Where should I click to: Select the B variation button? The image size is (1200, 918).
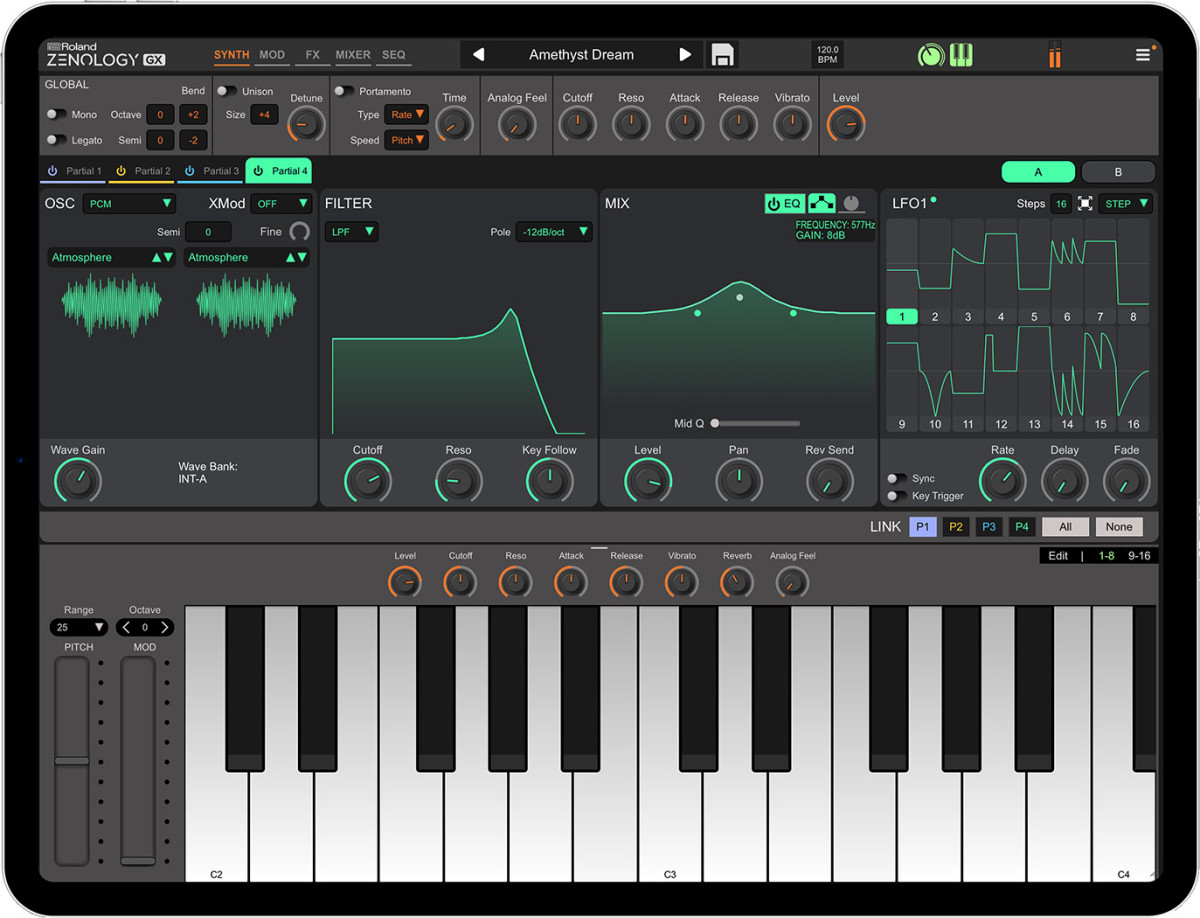click(x=1118, y=172)
